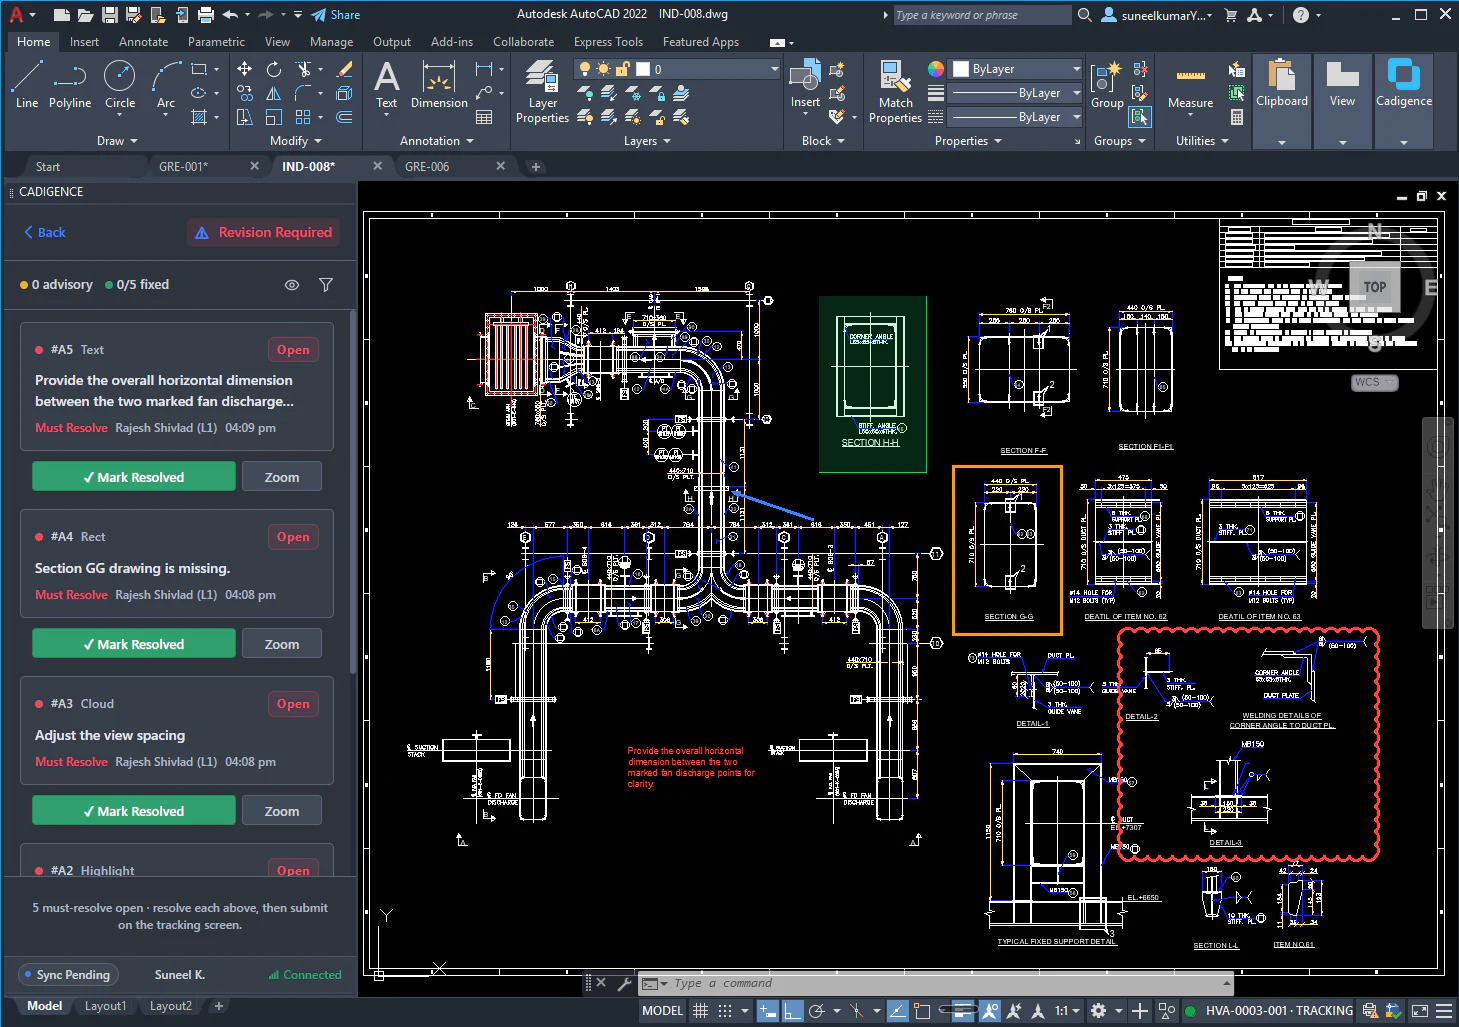Zoom to comment #A4 Rect
The width and height of the screenshot is (1459, 1027).
point(282,645)
